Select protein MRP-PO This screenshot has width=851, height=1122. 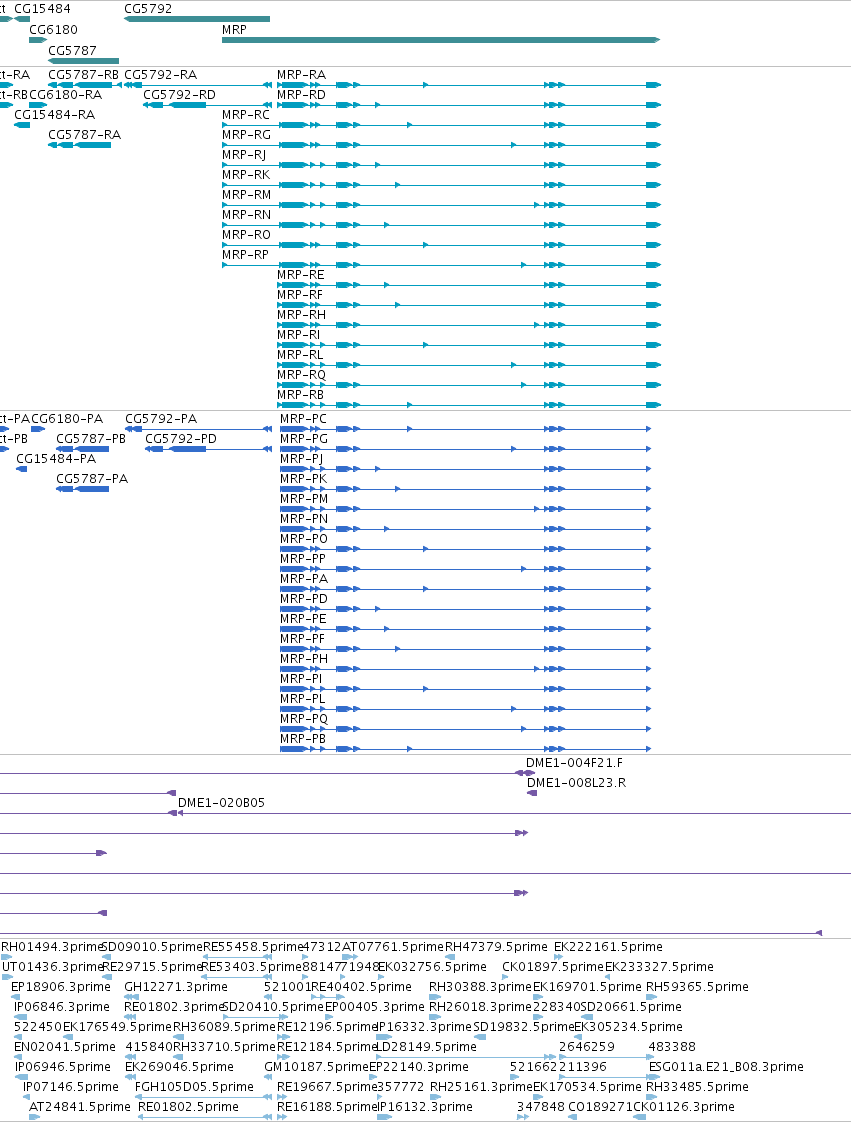tap(304, 540)
